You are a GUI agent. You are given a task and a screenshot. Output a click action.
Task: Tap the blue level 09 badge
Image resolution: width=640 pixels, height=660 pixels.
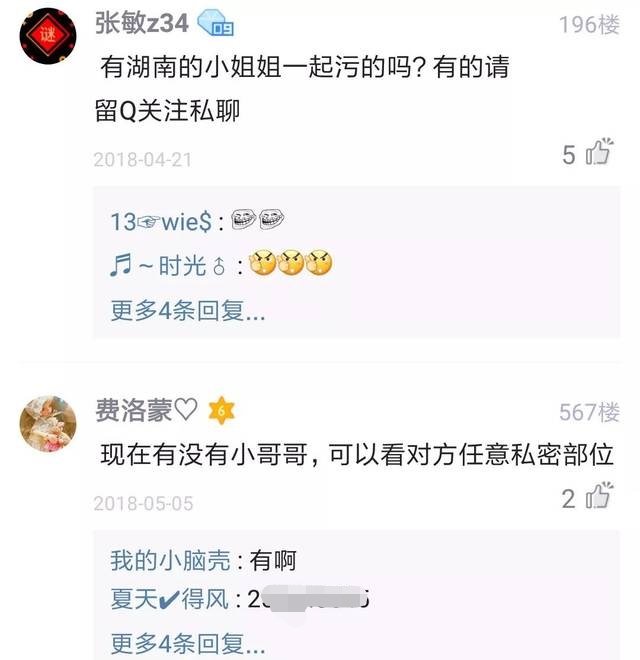(215, 24)
